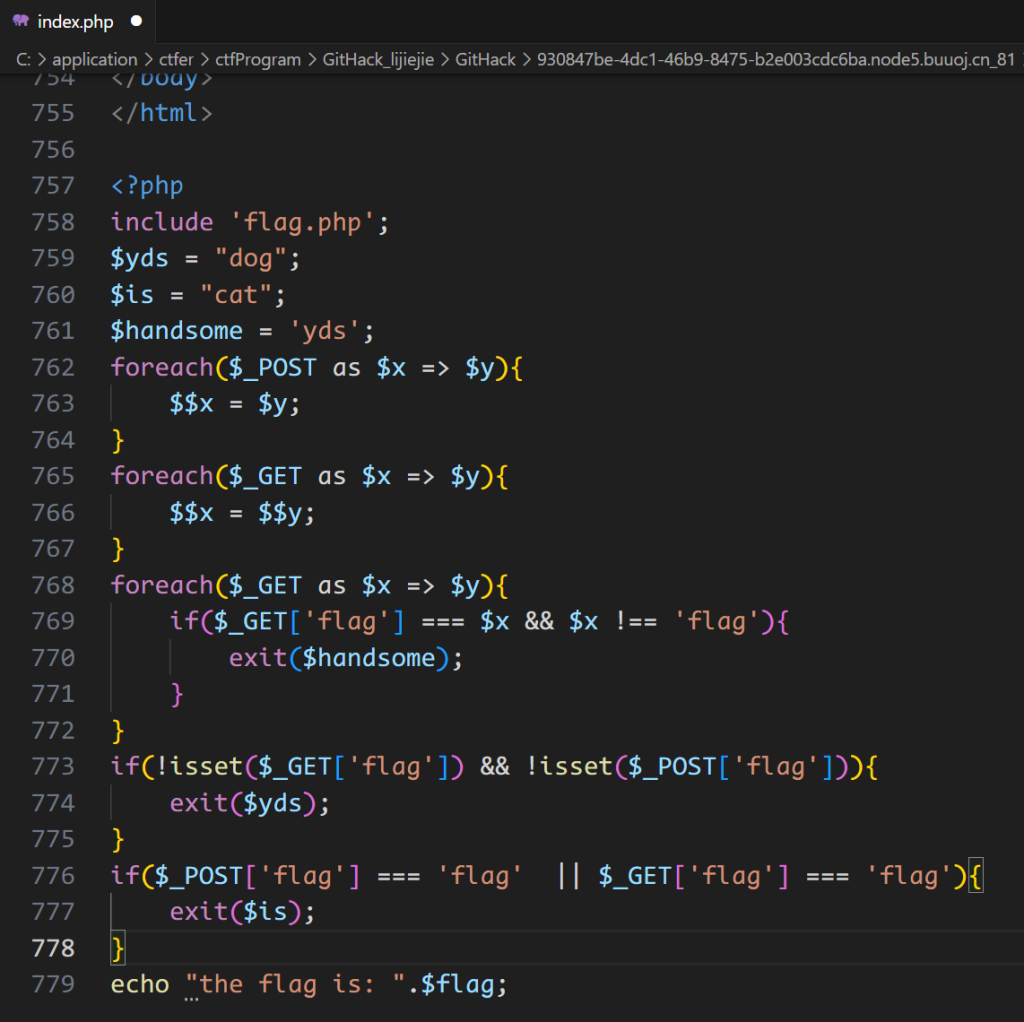Click the PHP elephant icon on index.php tab
This screenshot has height=1022, width=1024.
point(20,21)
